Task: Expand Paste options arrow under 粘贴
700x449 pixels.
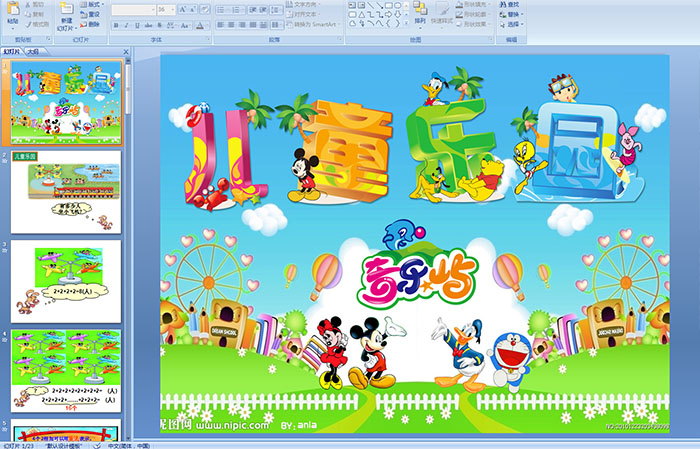Action: point(13,29)
